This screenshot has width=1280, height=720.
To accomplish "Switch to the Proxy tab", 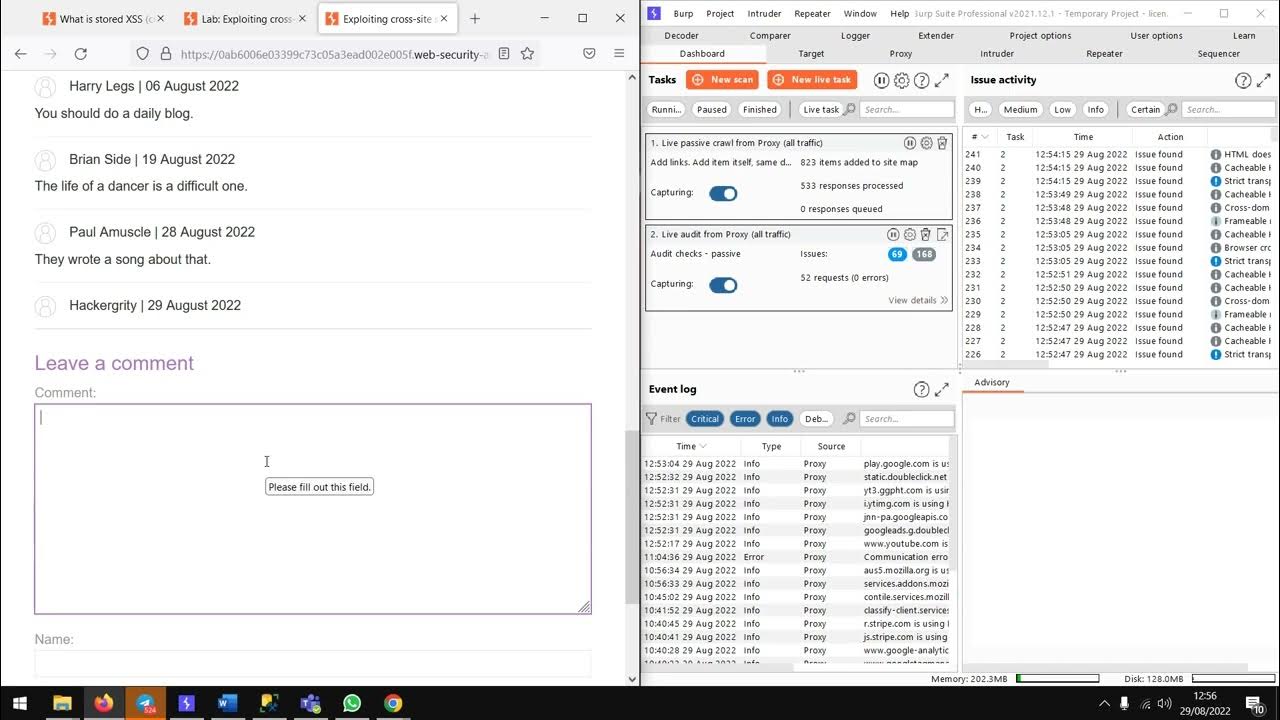I will [x=900, y=54].
